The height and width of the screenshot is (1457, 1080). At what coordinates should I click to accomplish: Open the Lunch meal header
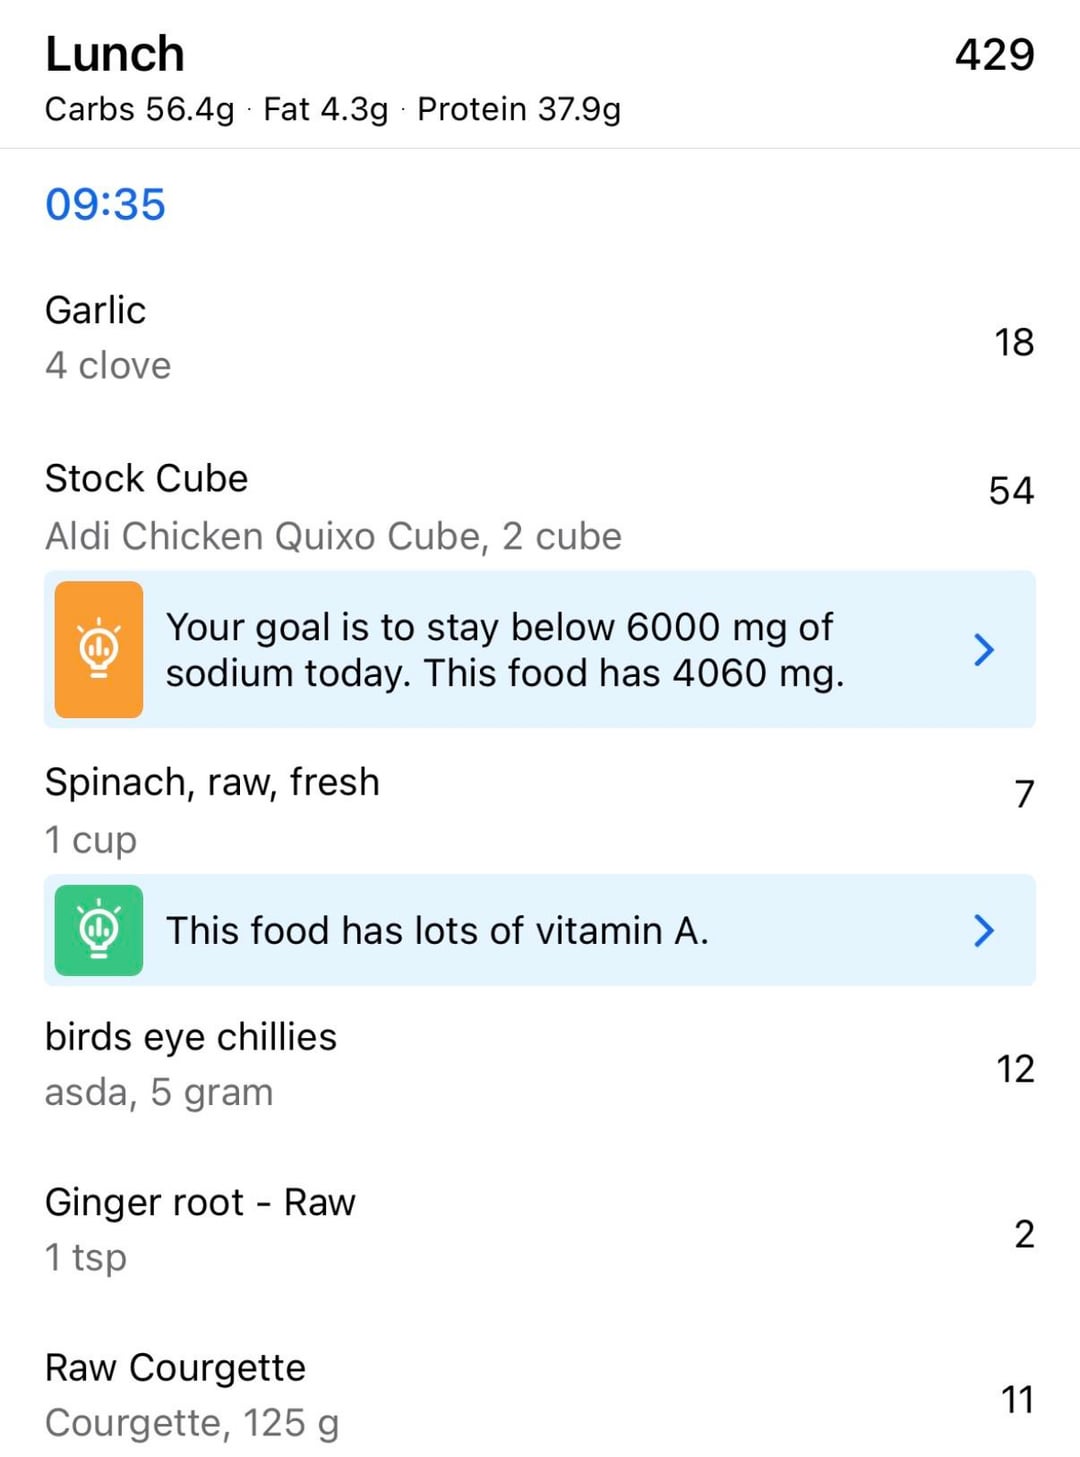[x=115, y=54]
